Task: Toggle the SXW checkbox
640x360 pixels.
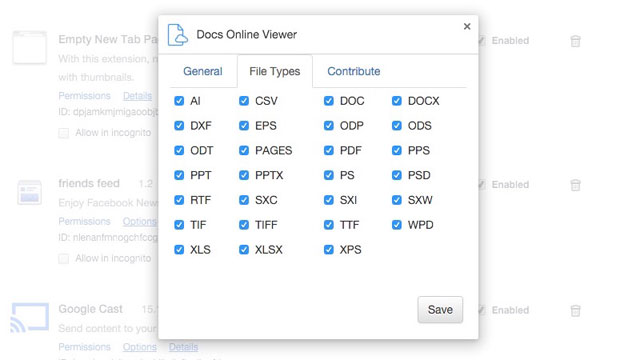Action: pyautogui.click(x=397, y=200)
